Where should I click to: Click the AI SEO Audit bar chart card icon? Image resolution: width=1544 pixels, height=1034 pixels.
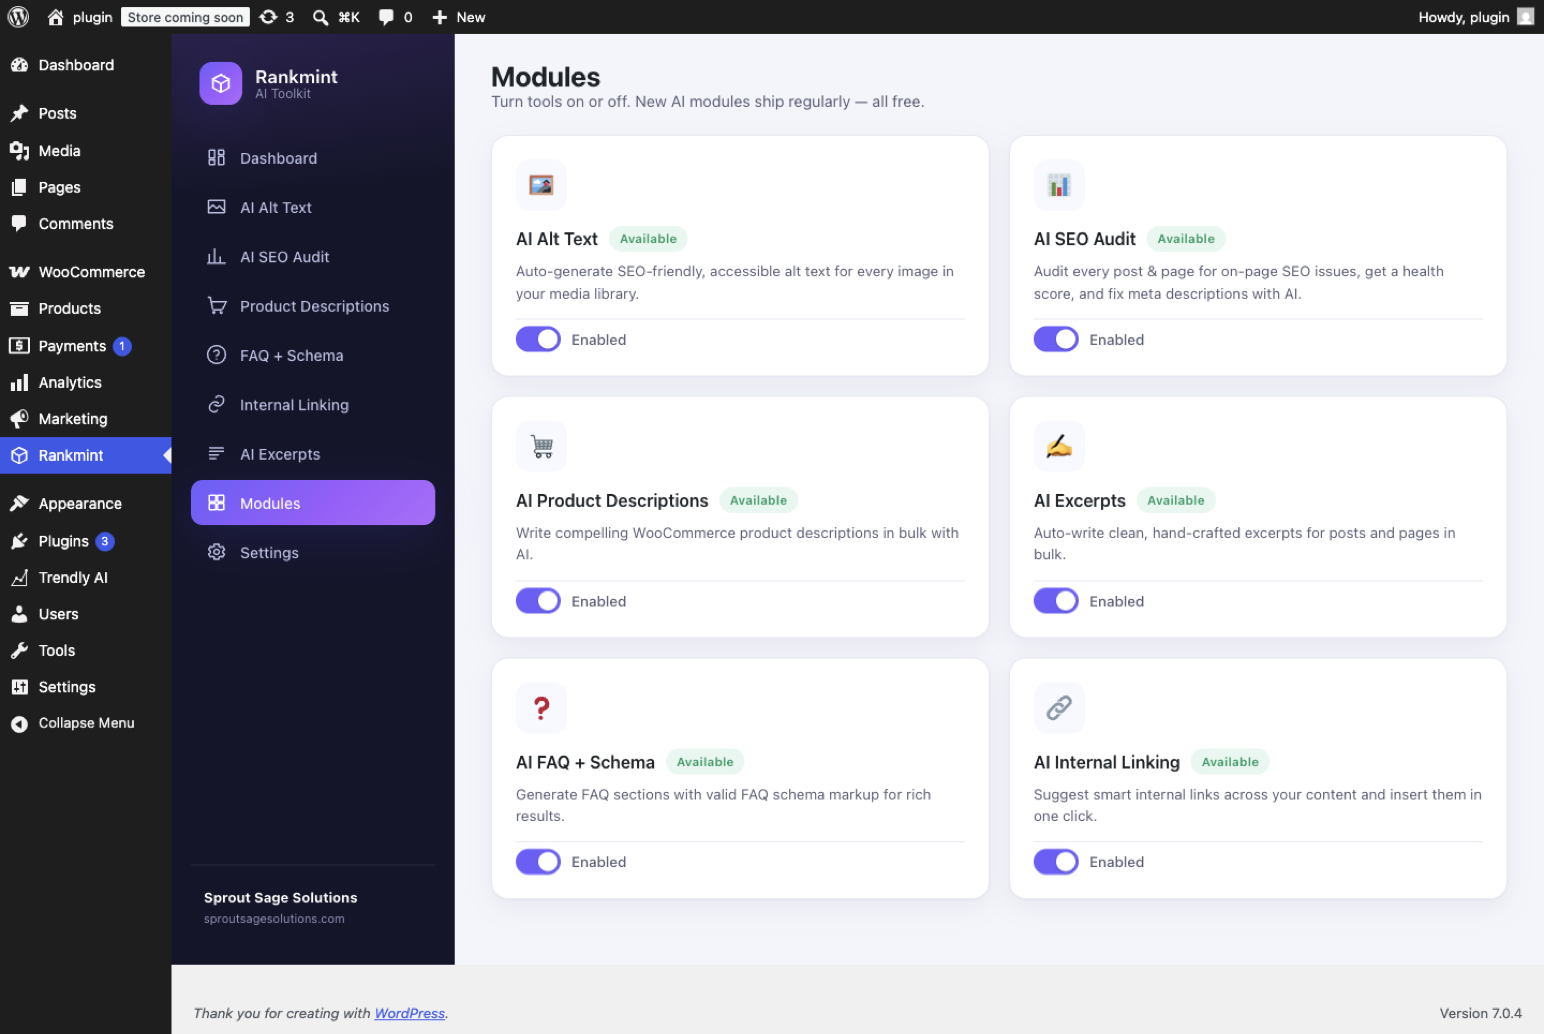coord(1059,185)
